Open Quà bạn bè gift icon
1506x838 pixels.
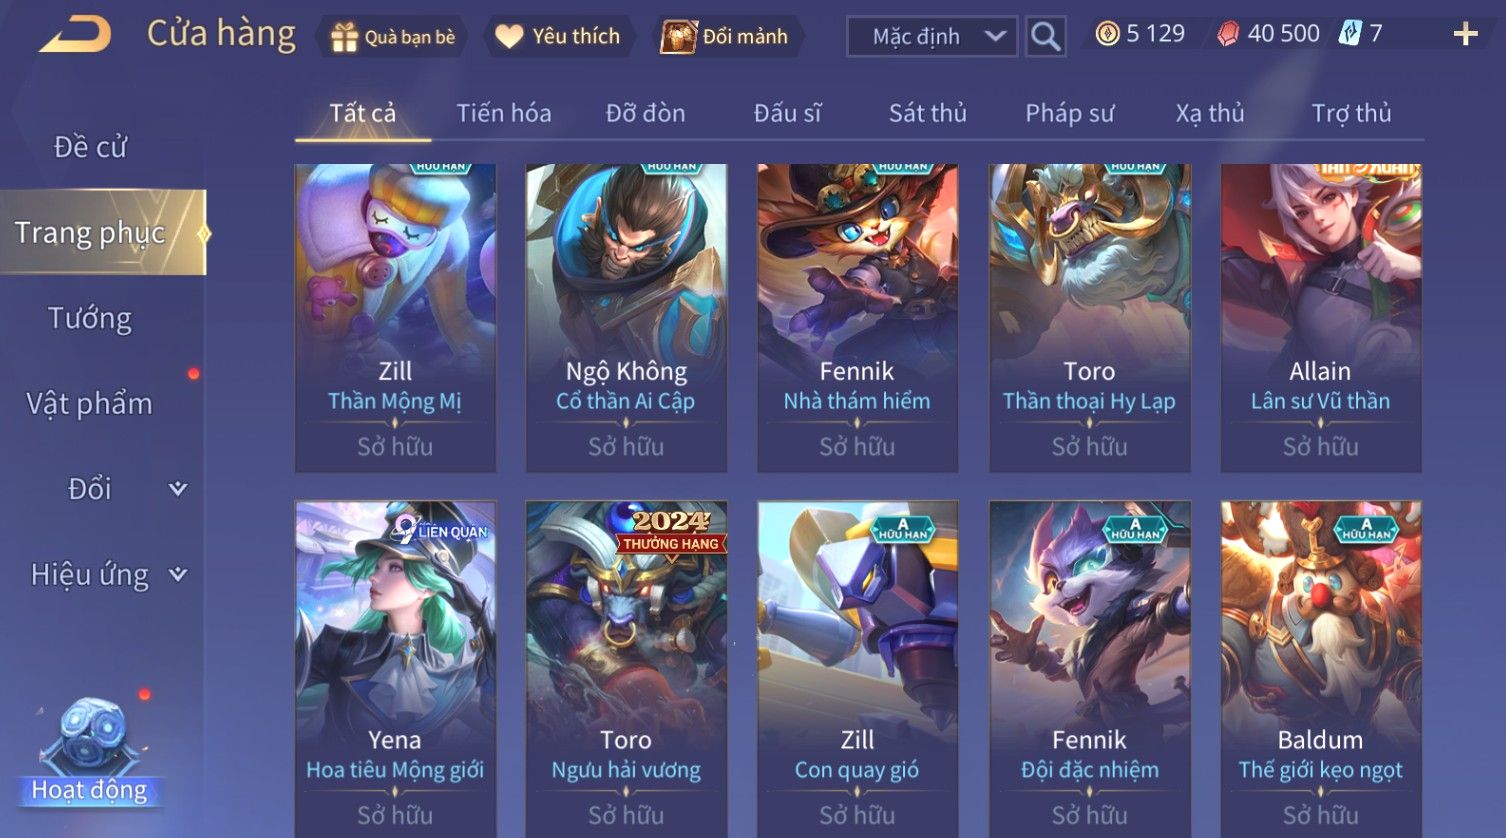coord(344,37)
